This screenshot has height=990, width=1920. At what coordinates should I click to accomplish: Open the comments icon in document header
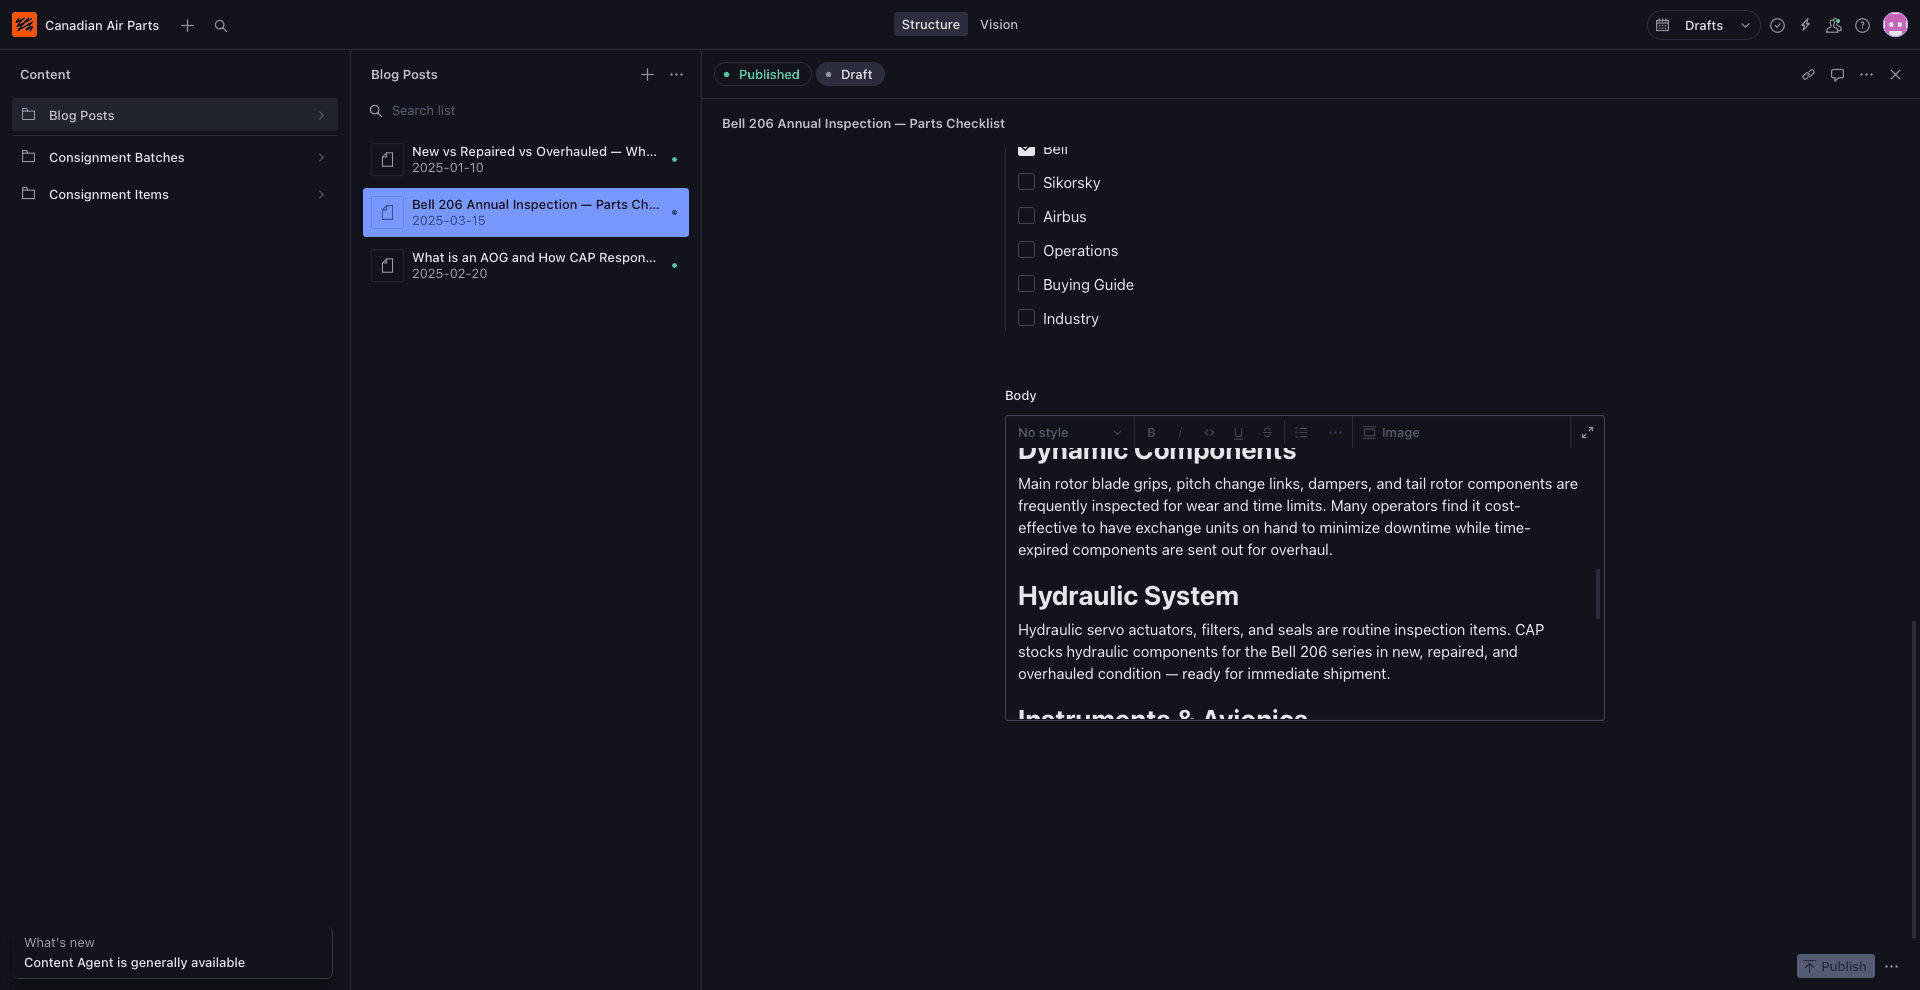coord(1837,74)
